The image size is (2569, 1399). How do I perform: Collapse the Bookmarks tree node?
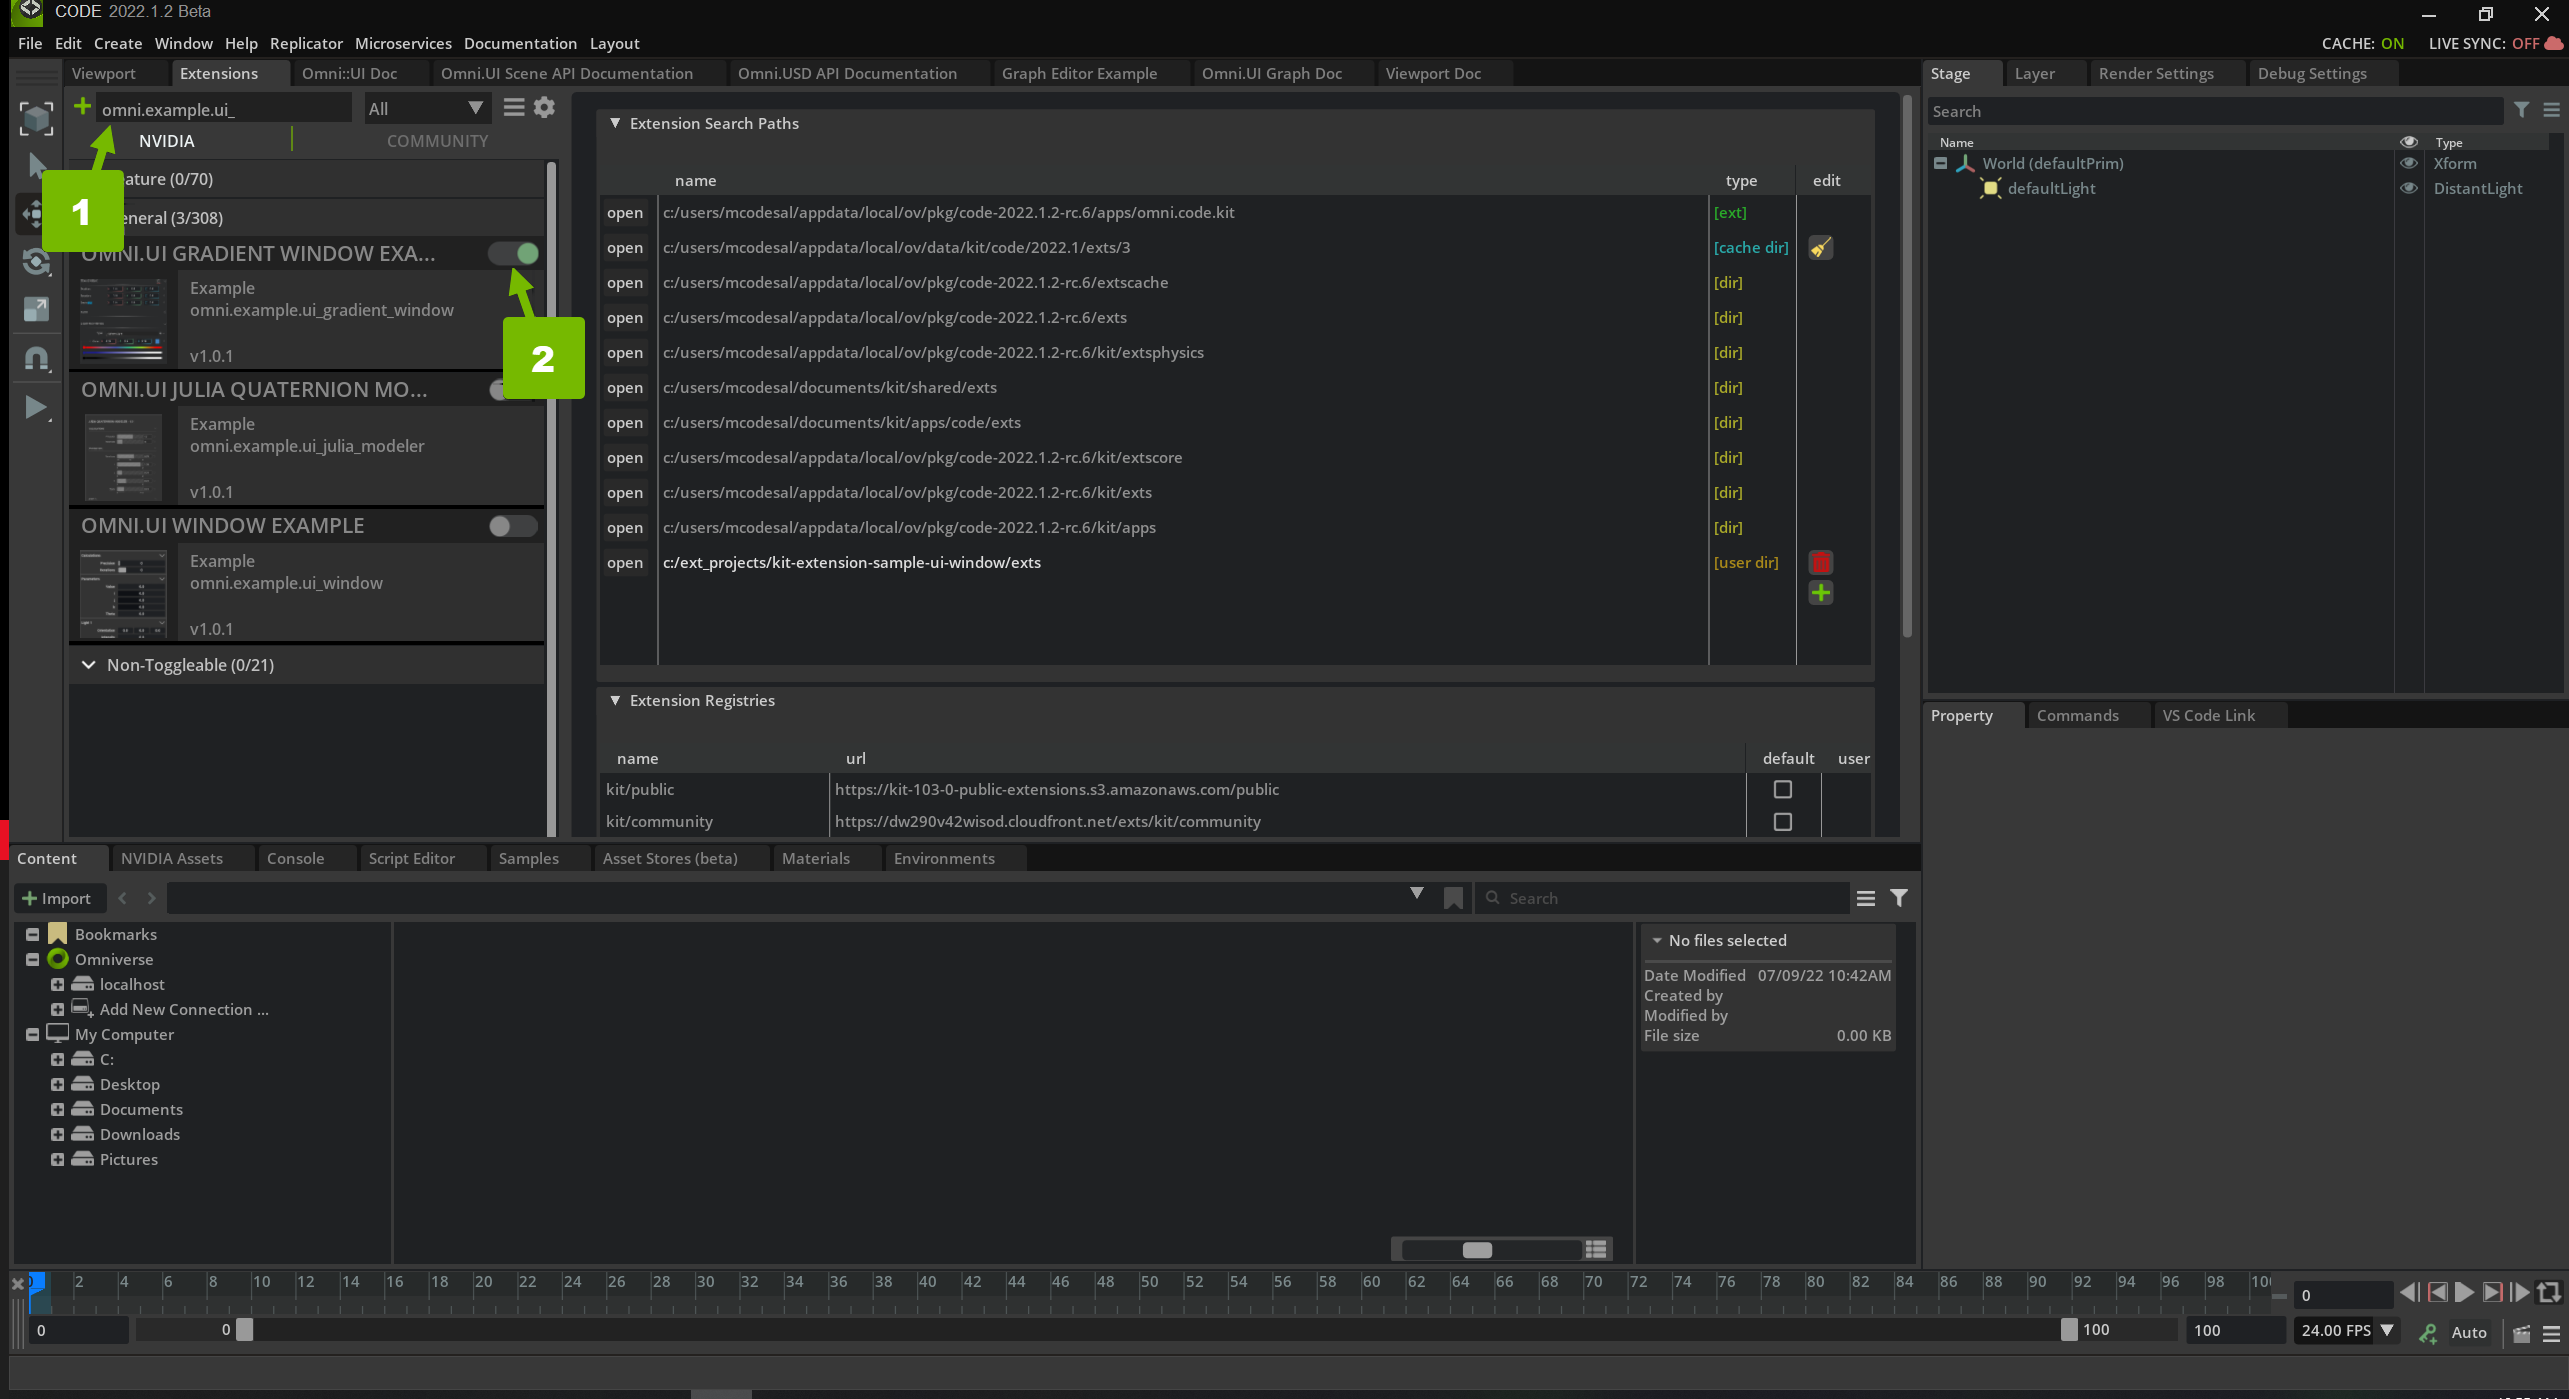coord(32,934)
